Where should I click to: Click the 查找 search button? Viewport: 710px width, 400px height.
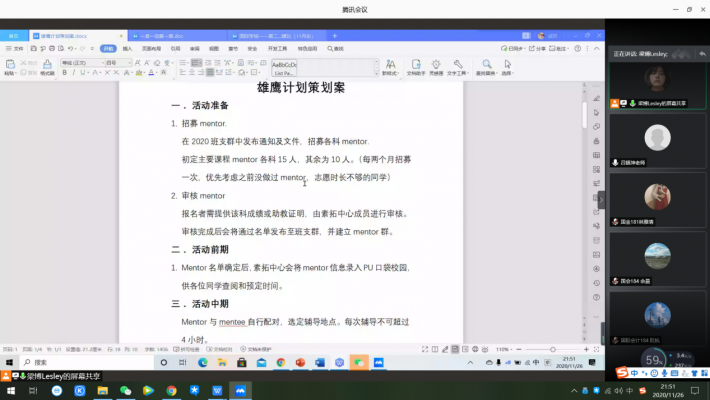(336, 48)
